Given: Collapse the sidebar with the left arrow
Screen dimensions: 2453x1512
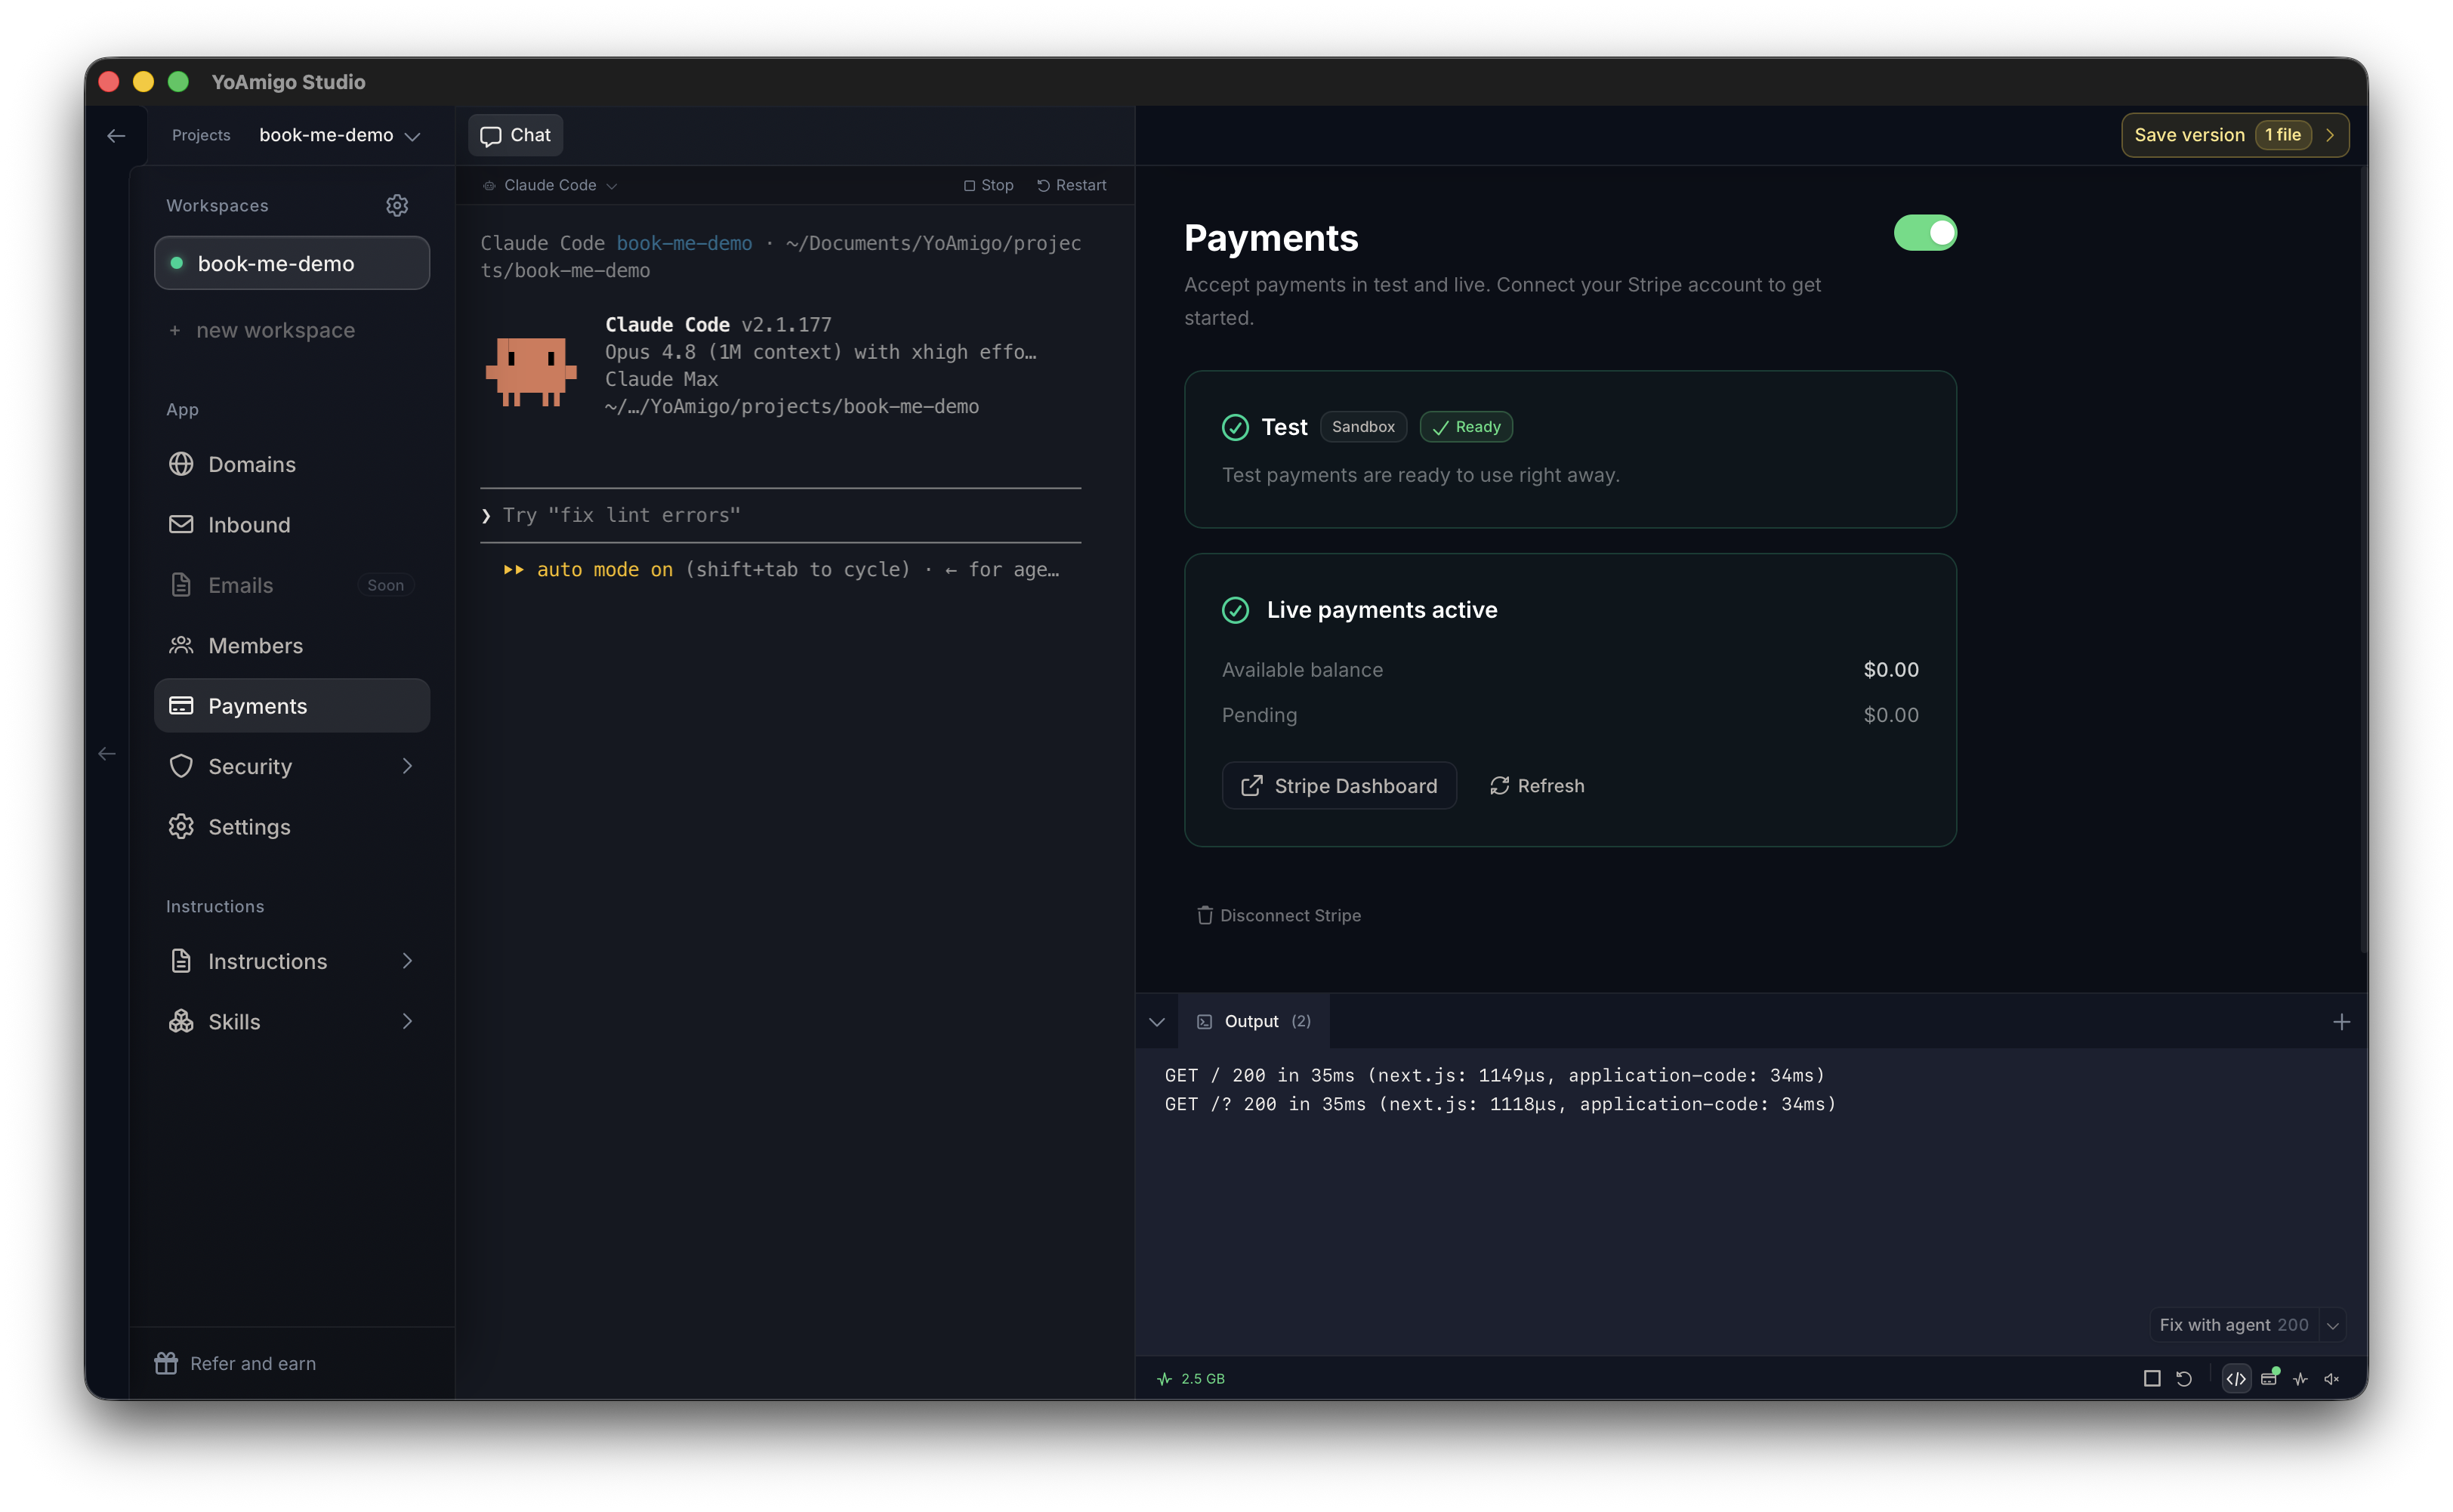Looking at the screenshot, I should [107, 754].
